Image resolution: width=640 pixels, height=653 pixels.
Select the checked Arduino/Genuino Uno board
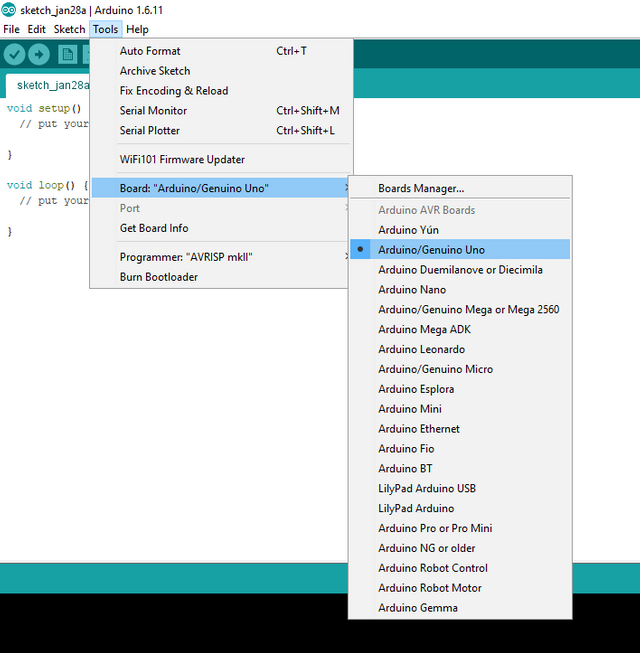click(x=460, y=249)
